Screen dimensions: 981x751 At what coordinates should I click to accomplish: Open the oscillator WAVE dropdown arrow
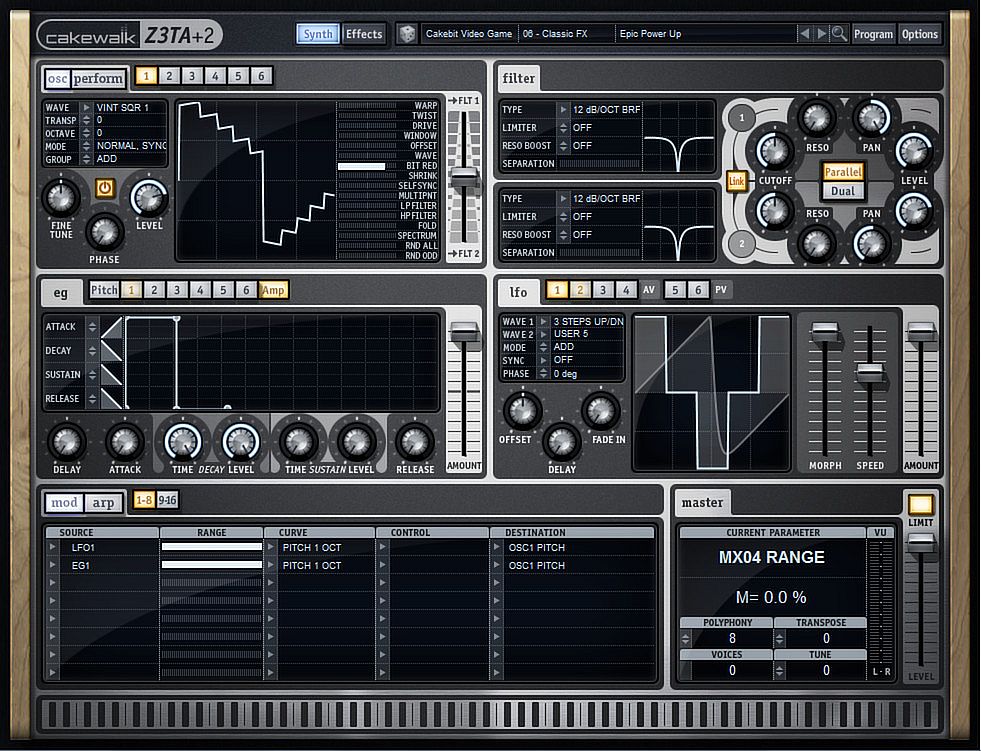tap(87, 108)
